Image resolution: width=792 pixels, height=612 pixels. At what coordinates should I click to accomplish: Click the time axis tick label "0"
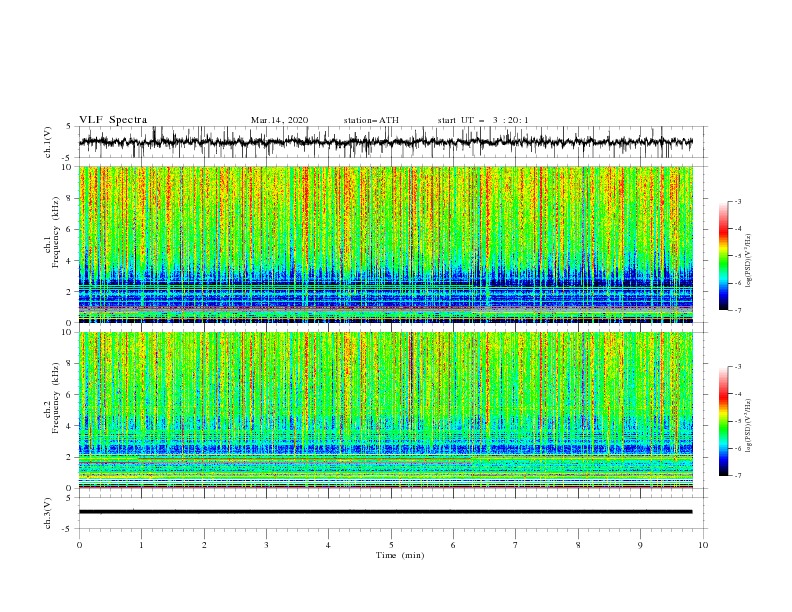click(79, 545)
